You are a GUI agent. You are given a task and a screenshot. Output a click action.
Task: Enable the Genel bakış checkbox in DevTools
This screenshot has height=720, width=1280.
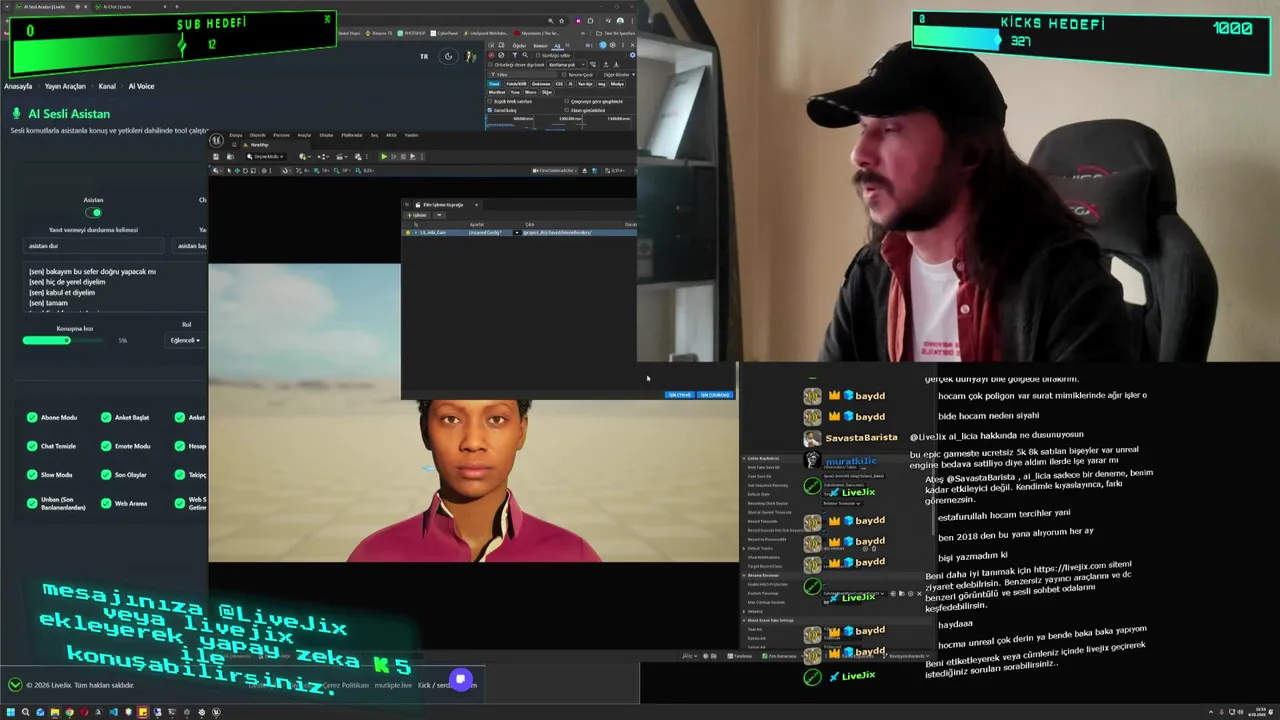tap(490, 110)
